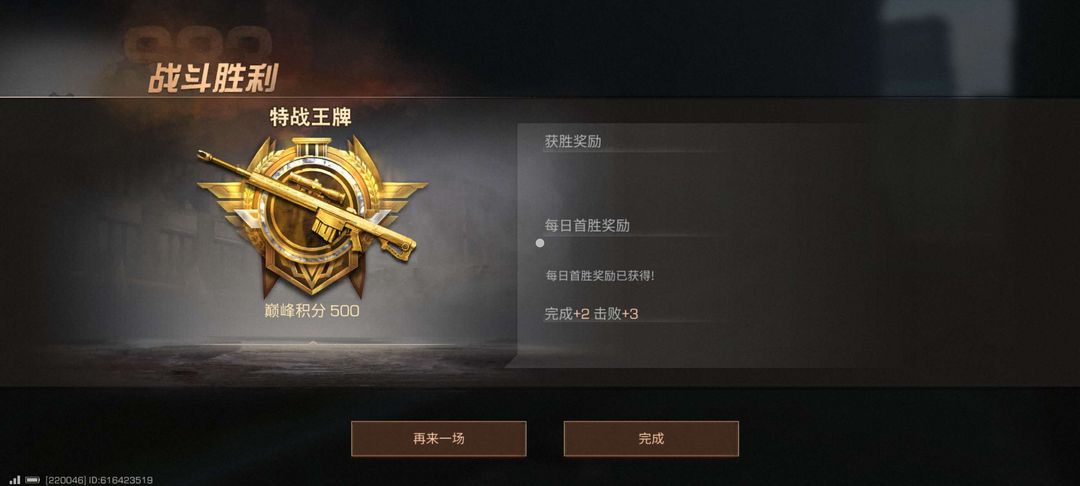This screenshot has height=486, width=1080.
Task: Click the rifle muzzle tip
Action: coord(203,156)
